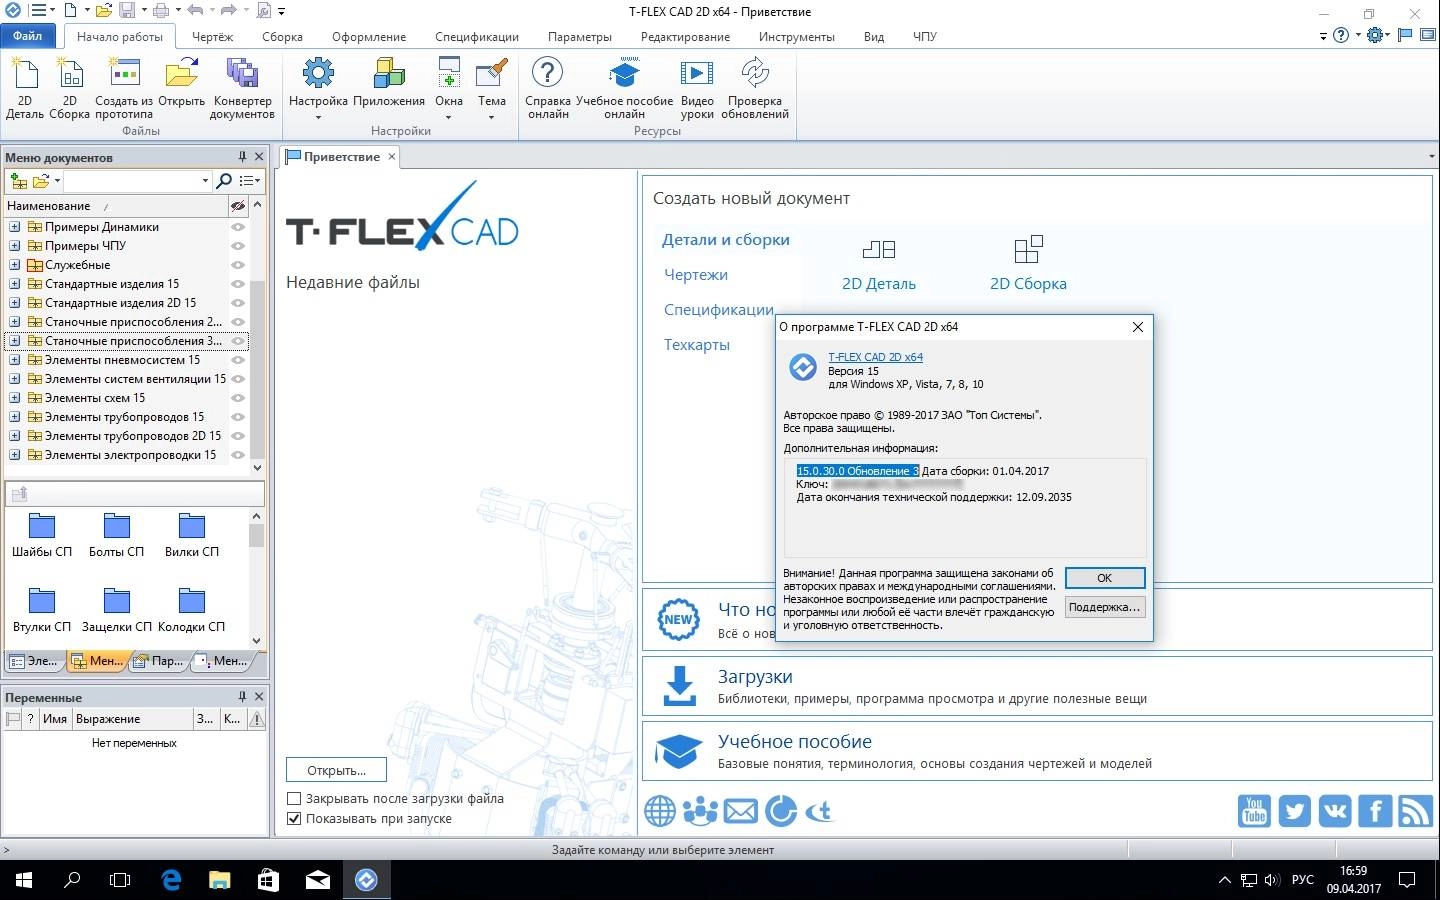Expand Элементы трубопроводов 15 node
This screenshot has height=900, width=1440.
coord(15,417)
